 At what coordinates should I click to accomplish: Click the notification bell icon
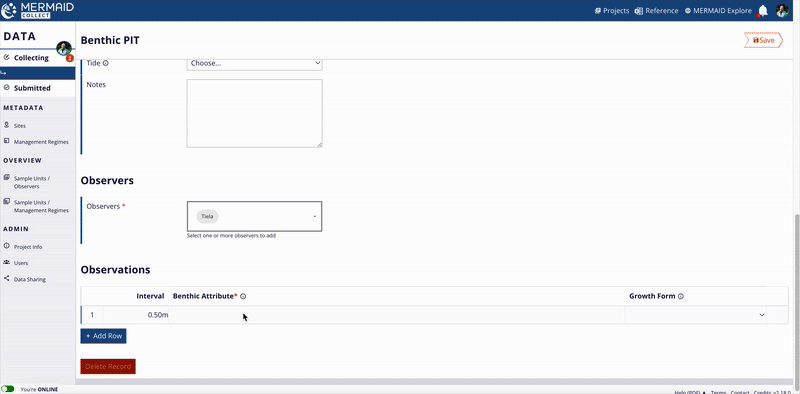(x=763, y=11)
